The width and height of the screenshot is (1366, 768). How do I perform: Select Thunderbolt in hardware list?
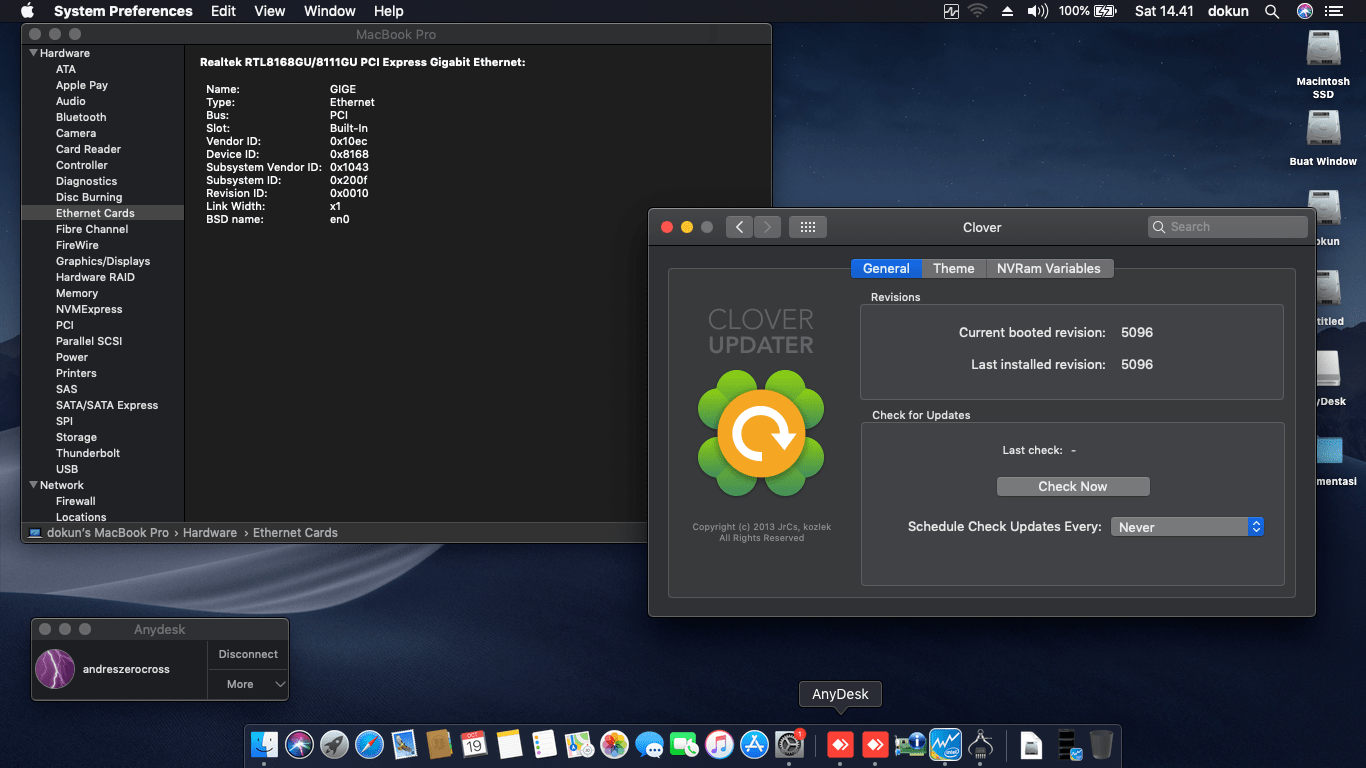[x=88, y=453]
